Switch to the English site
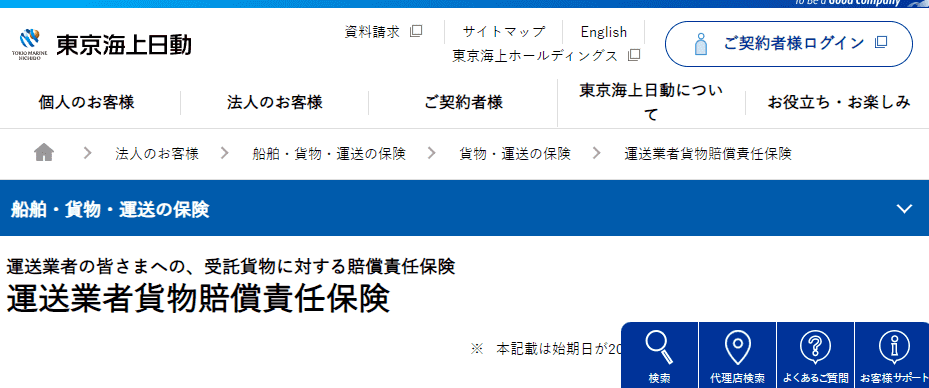Viewport: 929px width, 388px height. pyautogui.click(x=603, y=31)
